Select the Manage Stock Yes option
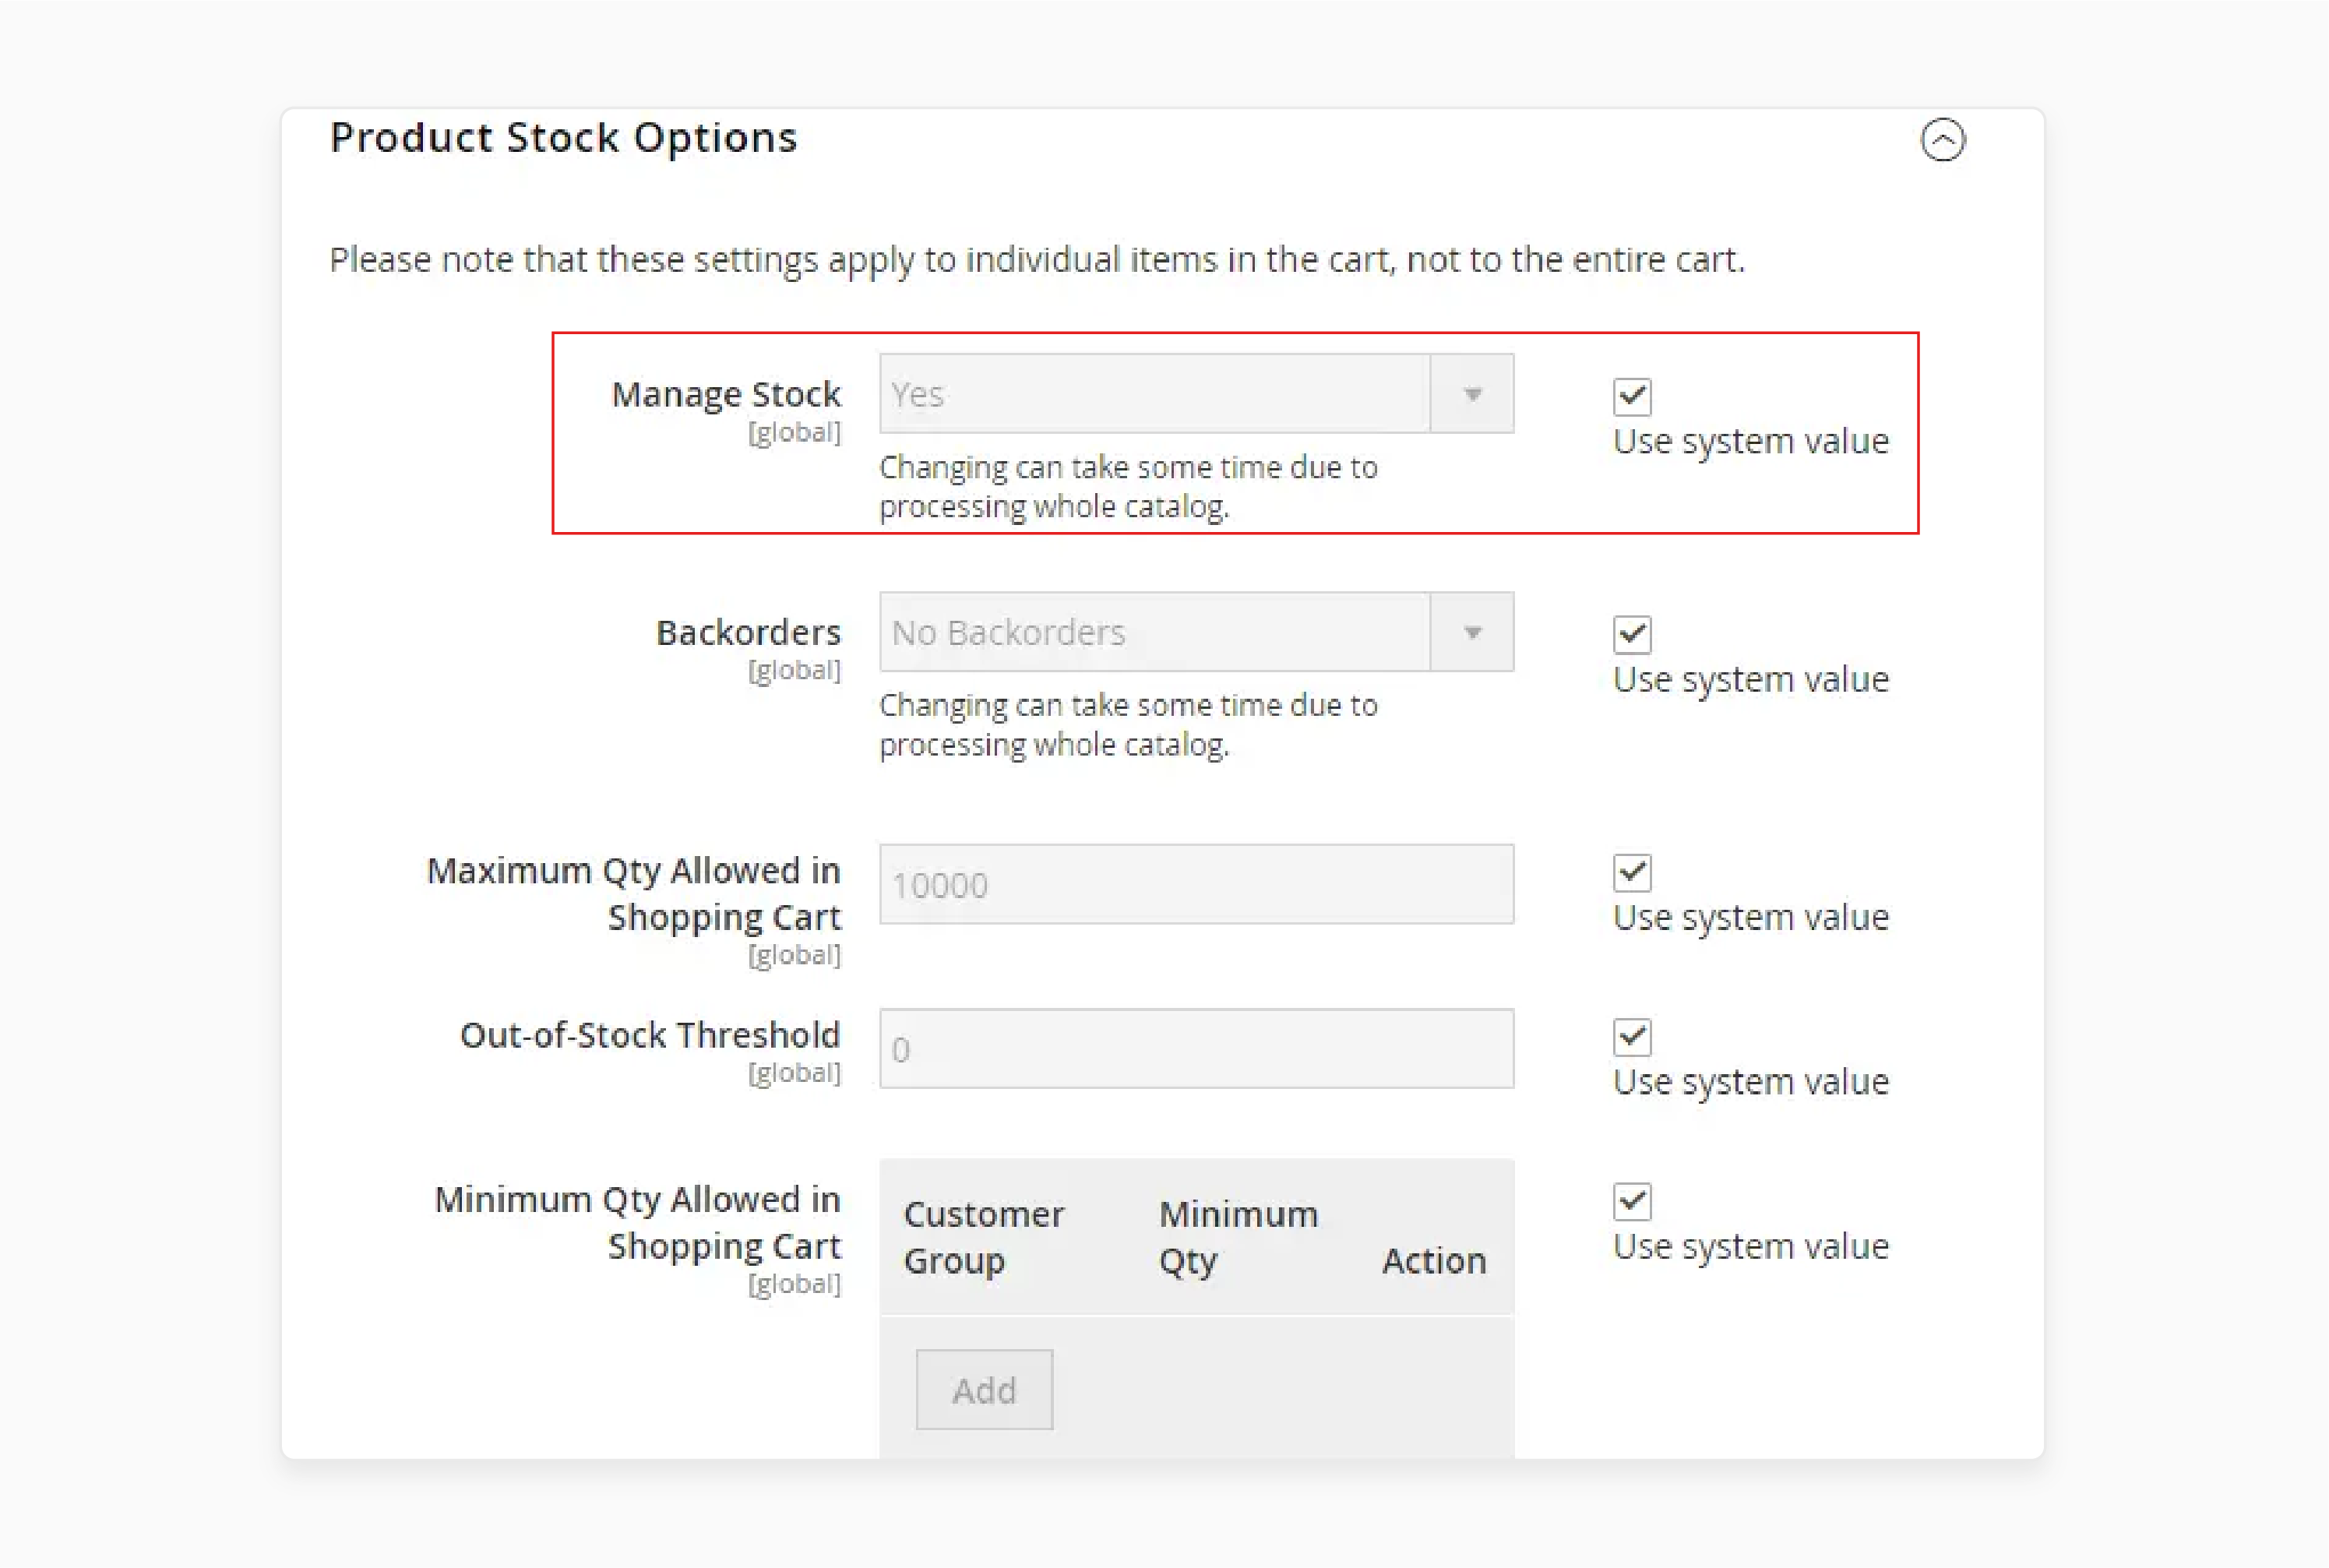The height and width of the screenshot is (1568, 2329). click(x=1192, y=392)
